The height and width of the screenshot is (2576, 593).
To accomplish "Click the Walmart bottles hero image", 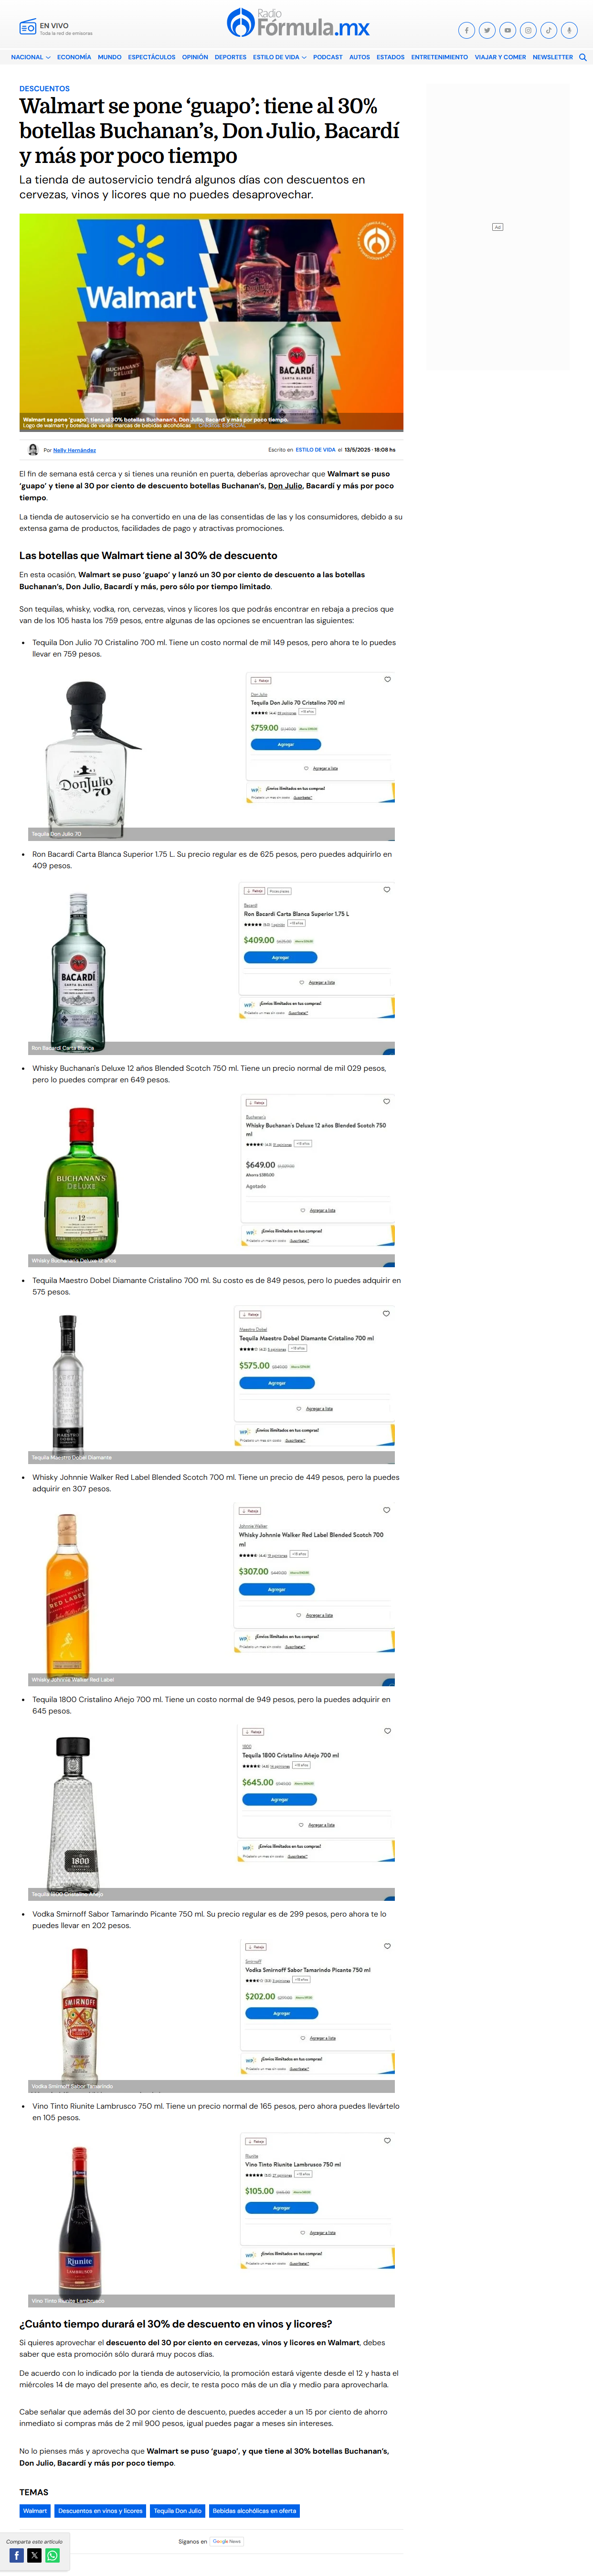I will (211, 322).
